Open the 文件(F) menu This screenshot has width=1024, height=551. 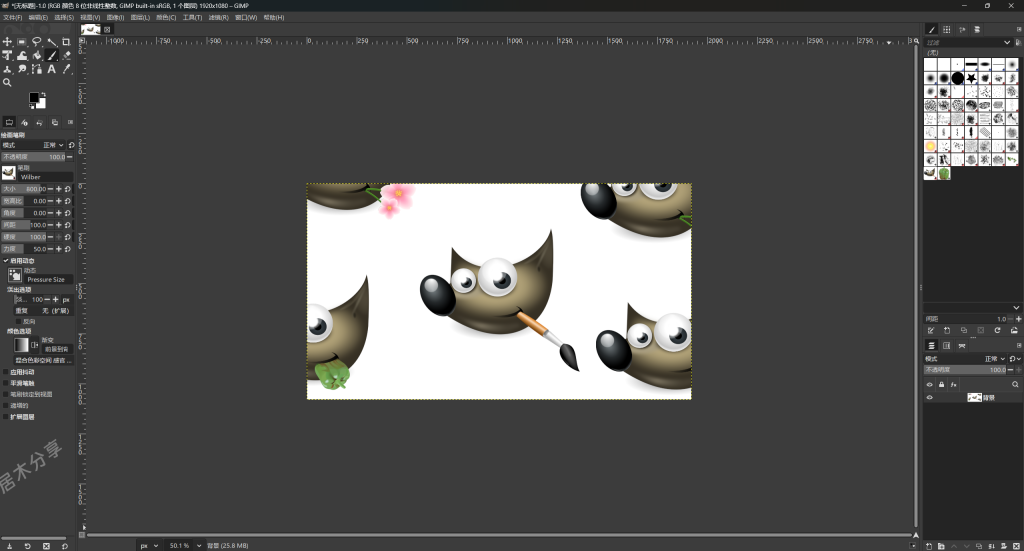(12, 18)
